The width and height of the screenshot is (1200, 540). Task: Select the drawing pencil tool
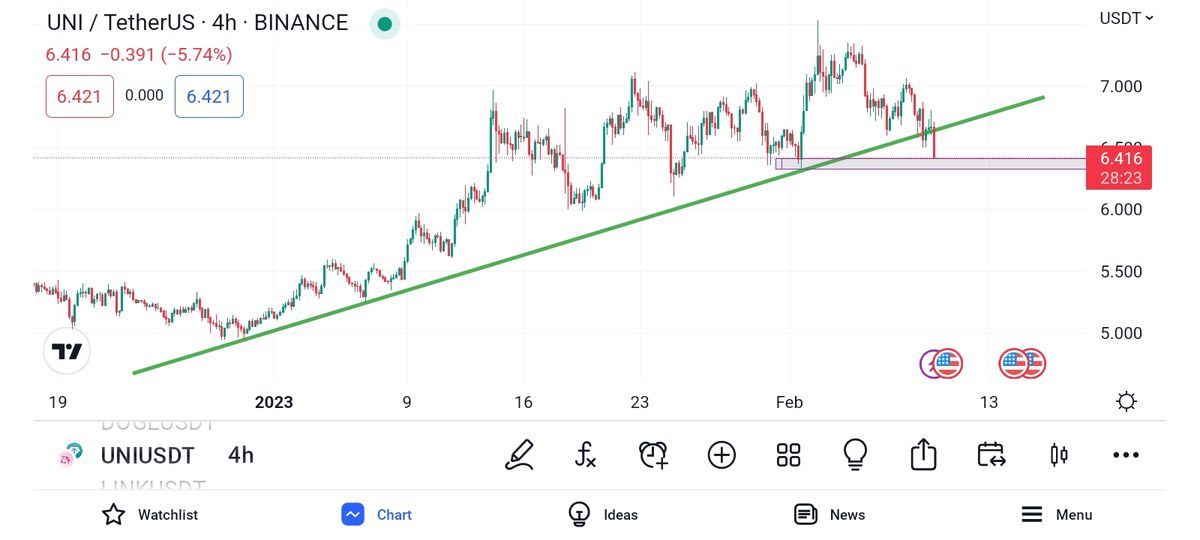point(519,455)
